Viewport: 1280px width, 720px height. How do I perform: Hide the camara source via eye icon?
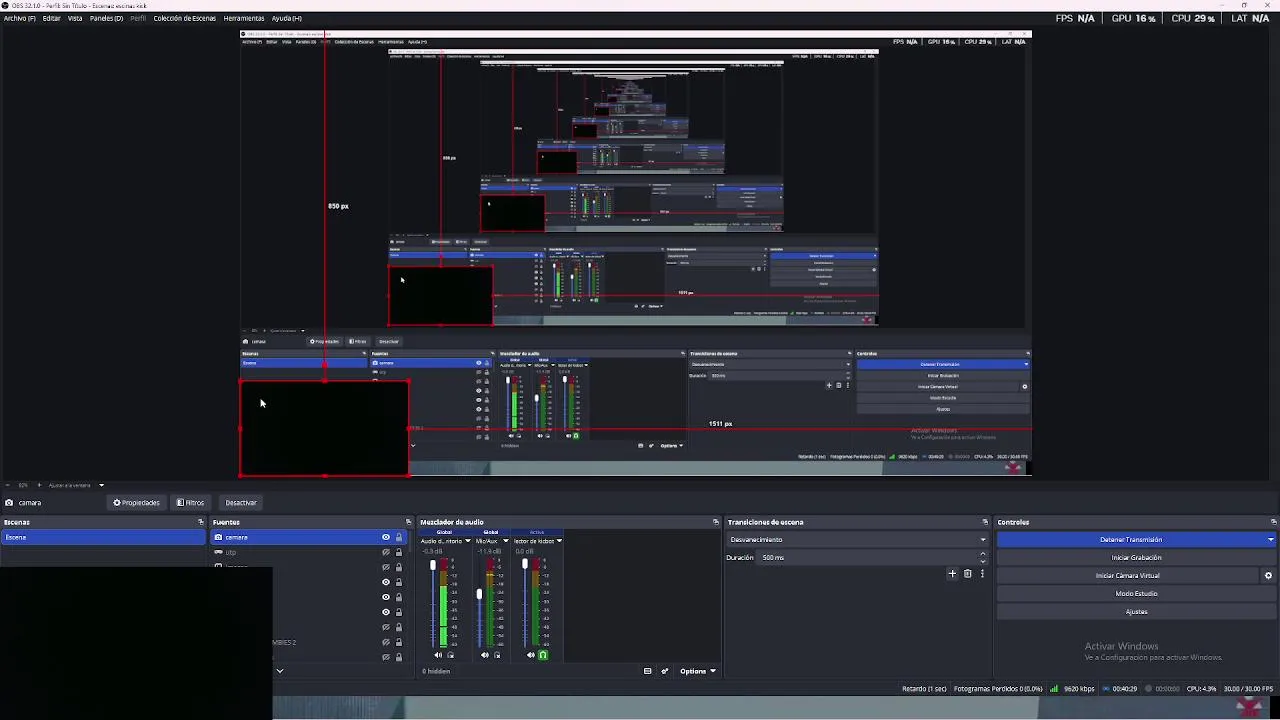click(x=386, y=537)
